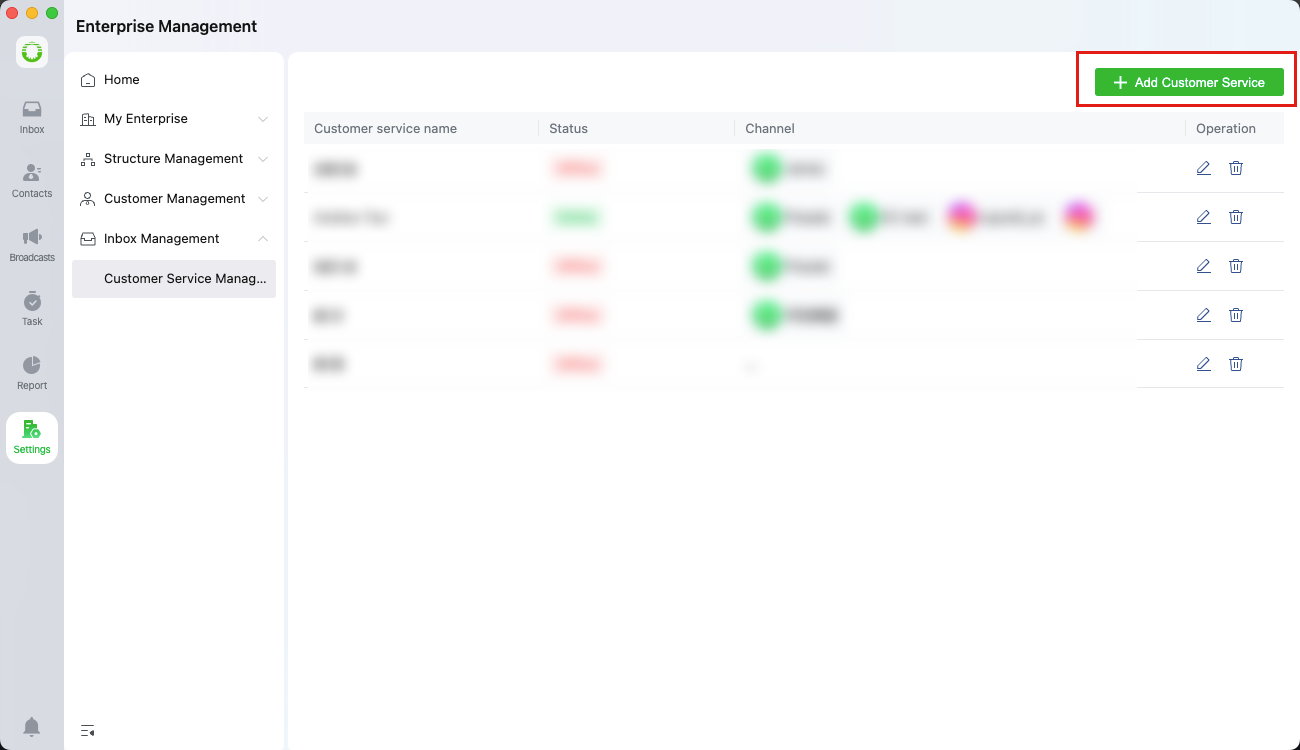1300x750 pixels.
Task: Click the notification bell icon
Action: 32,726
